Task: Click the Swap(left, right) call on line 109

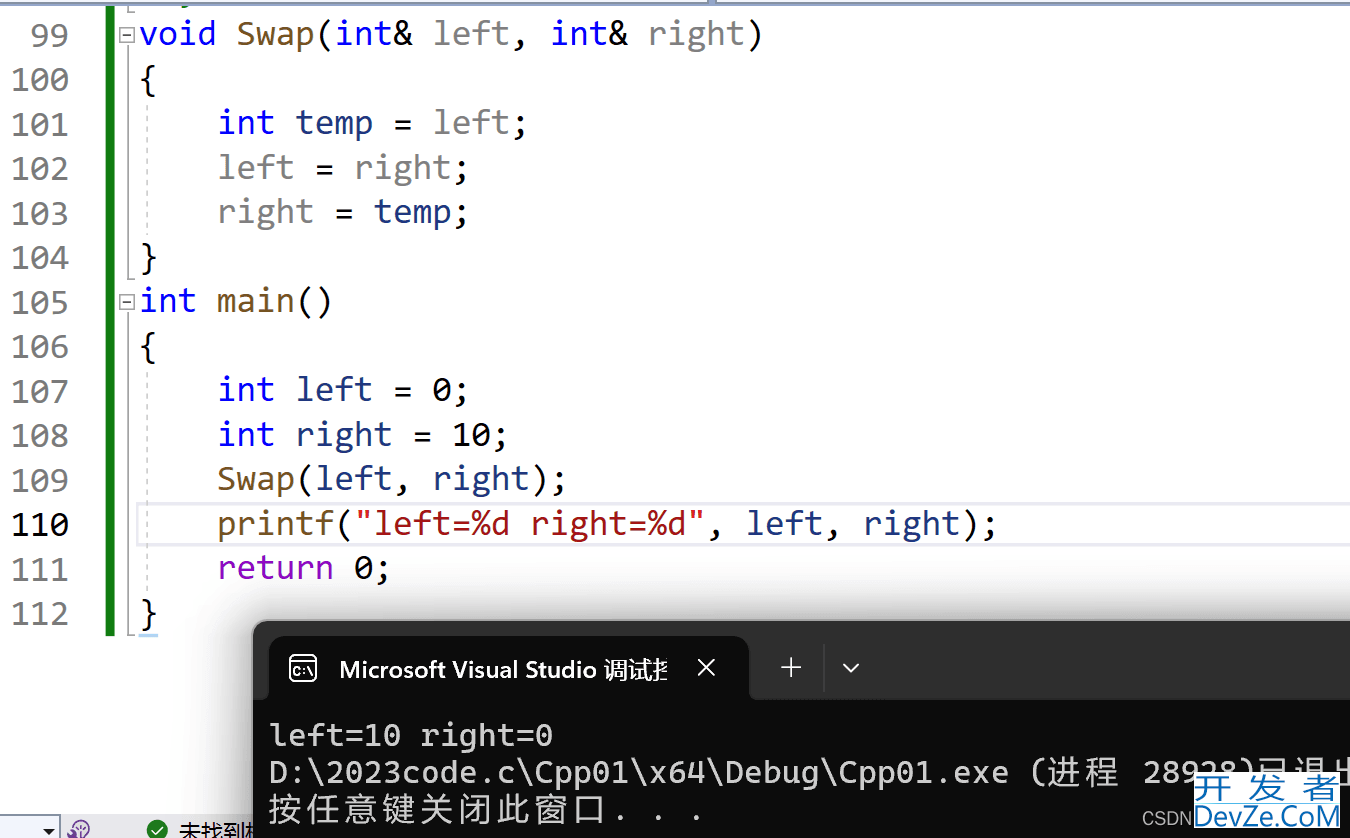Action: tap(392, 479)
